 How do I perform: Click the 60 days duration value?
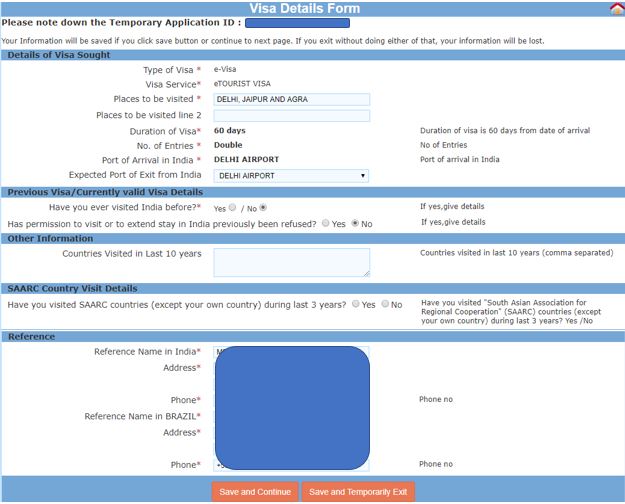(230, 131)
